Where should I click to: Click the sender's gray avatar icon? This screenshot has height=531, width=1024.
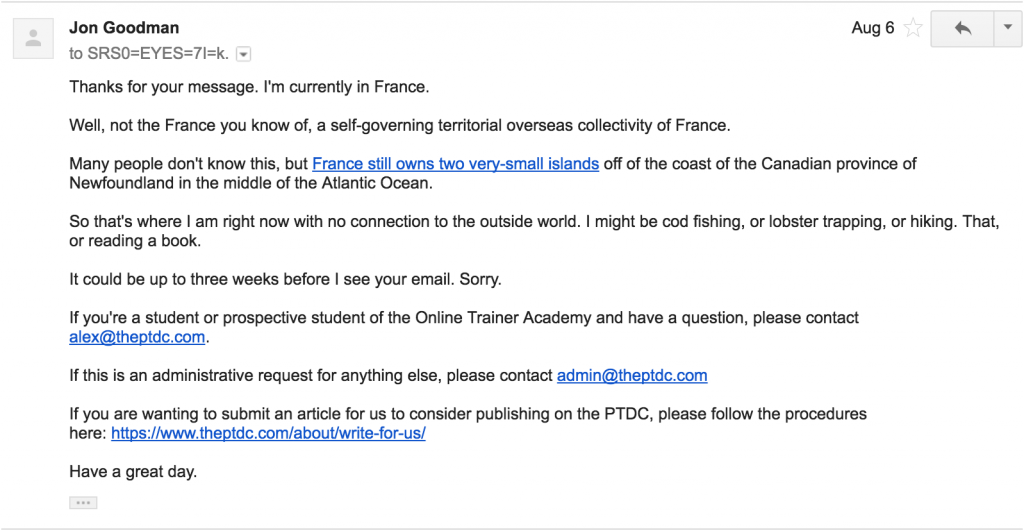tap(33, 39)
